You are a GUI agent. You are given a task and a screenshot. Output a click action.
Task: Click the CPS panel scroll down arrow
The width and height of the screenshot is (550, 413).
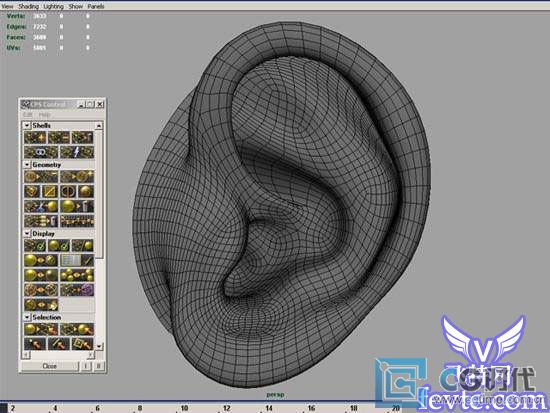[99, 346]
